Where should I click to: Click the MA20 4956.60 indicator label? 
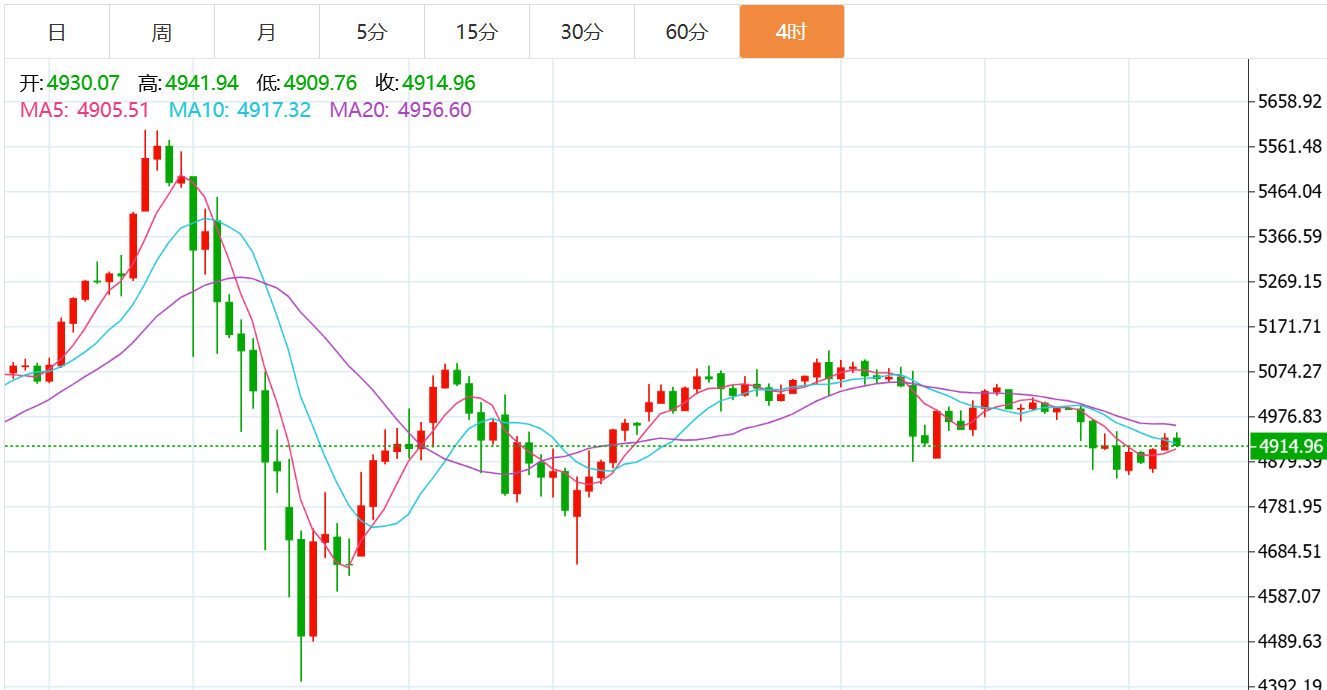[400, 110]
